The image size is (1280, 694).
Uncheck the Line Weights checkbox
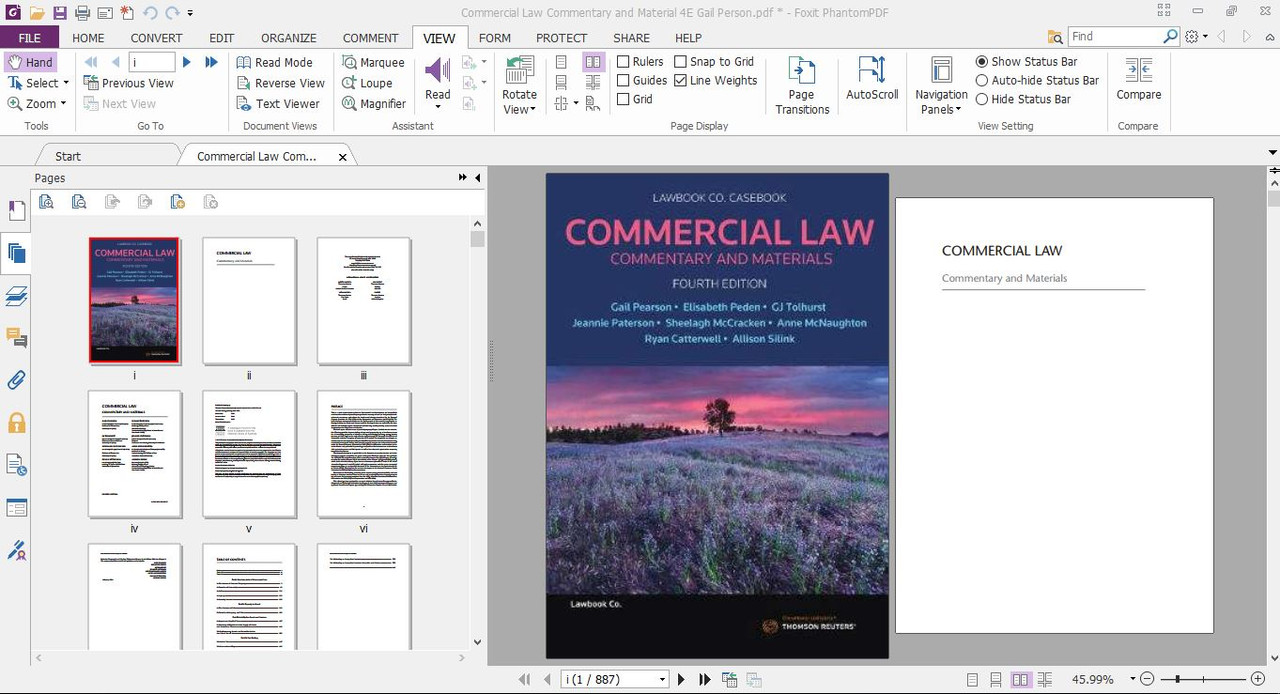pos(680,80)
